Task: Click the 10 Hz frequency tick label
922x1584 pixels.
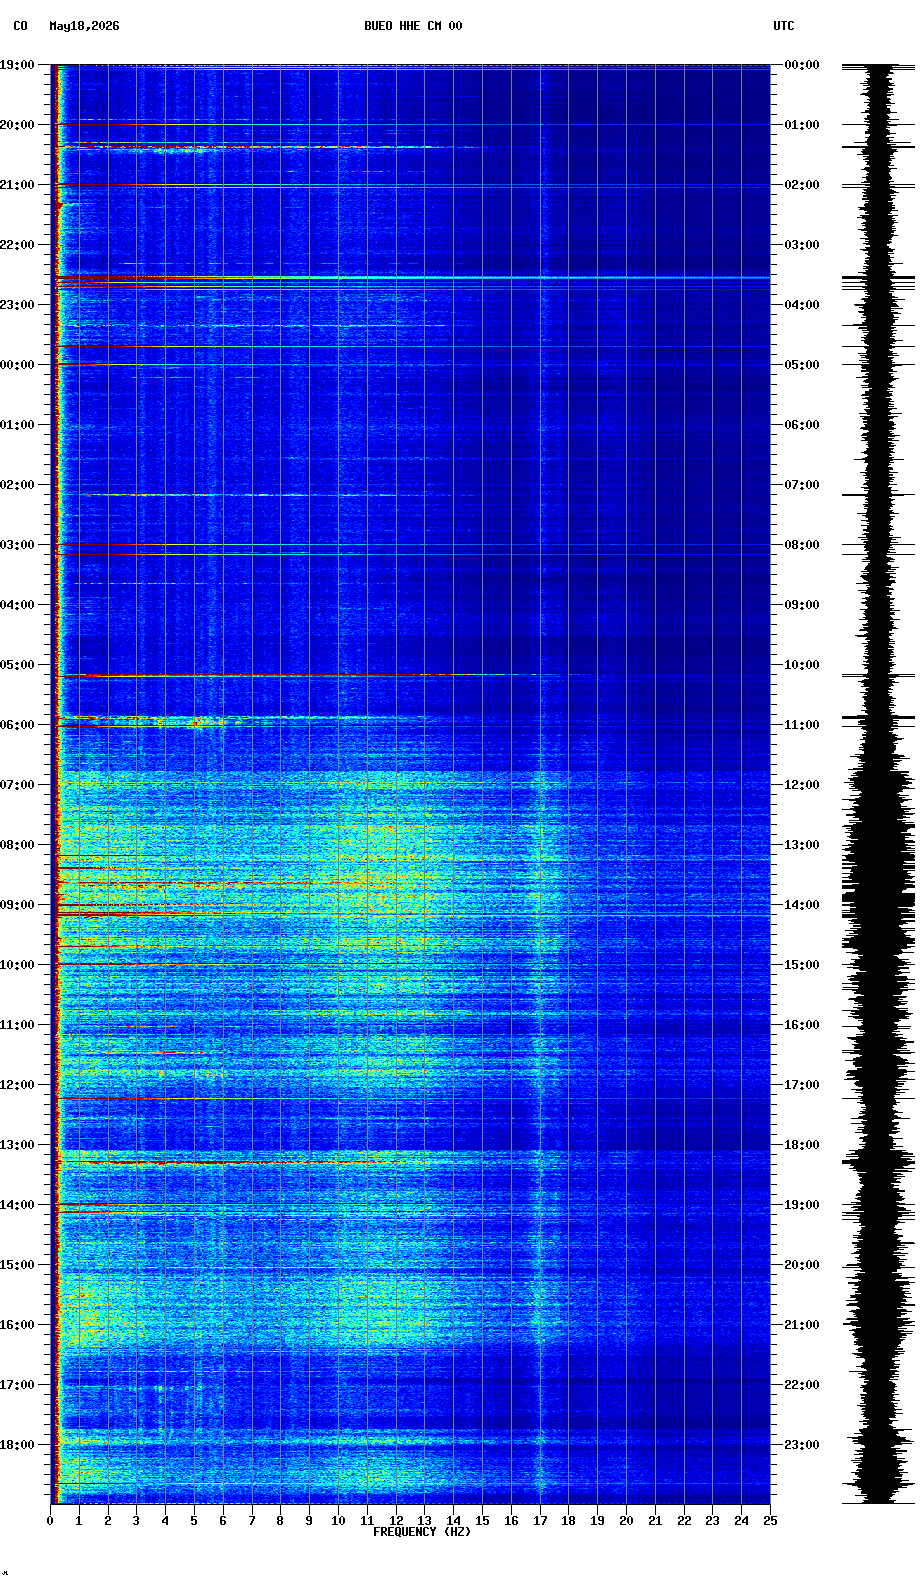Action: (x=338, y=1521)
